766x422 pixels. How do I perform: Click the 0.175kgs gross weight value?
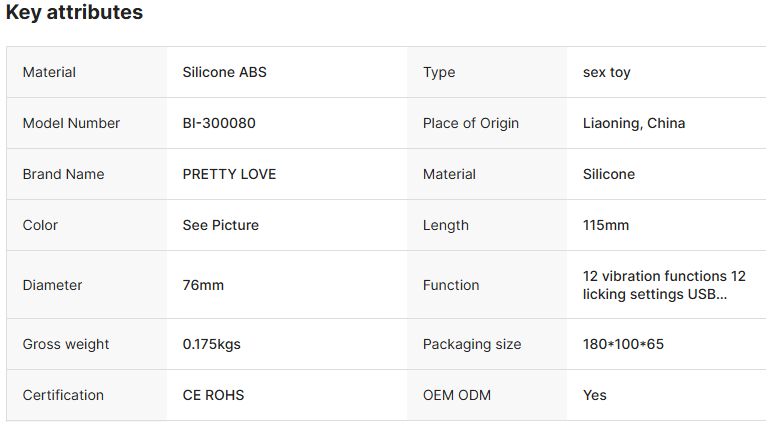[x=212, y=344]
